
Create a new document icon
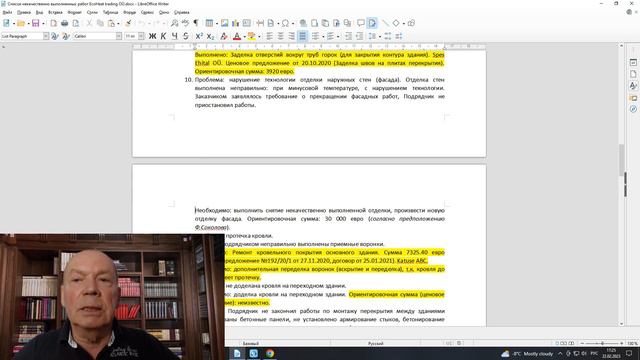[x=6, y=23]
